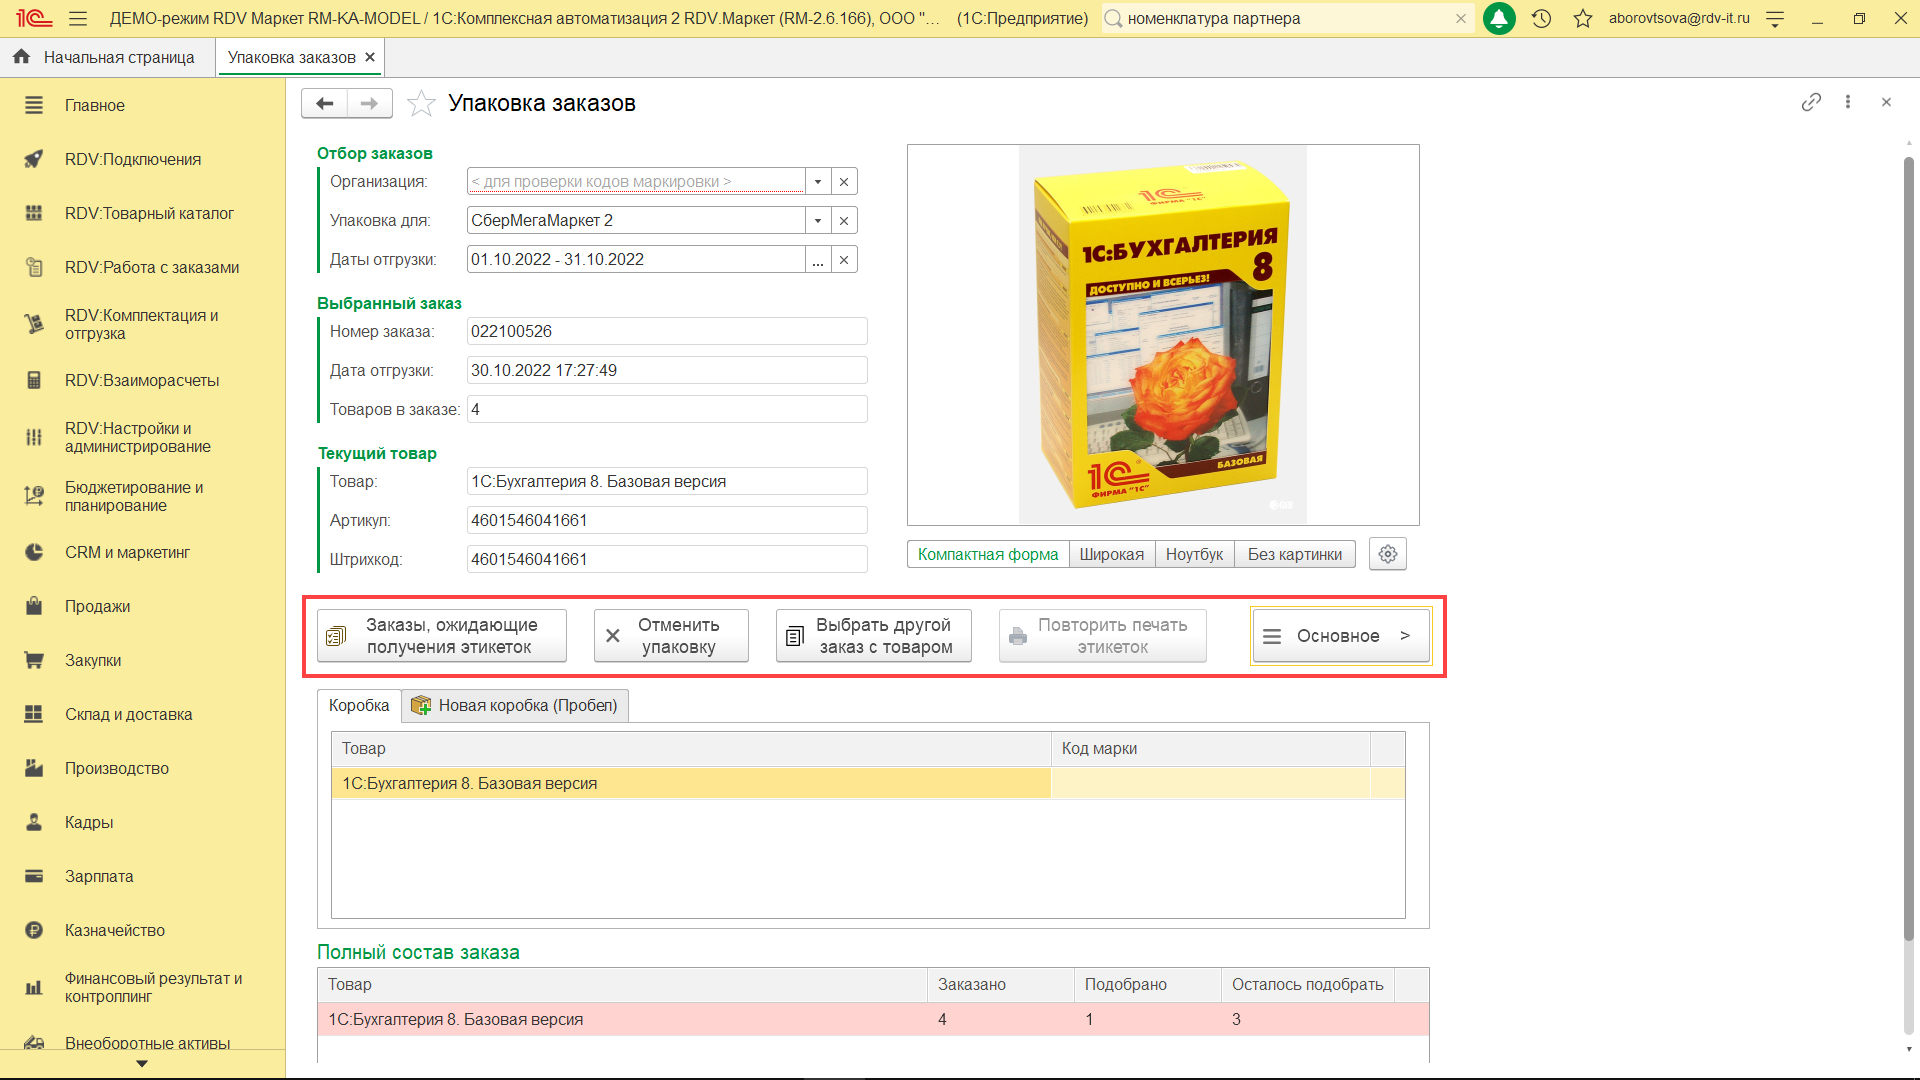Click the favorites star in title bar
Viewport: 1920px width, 1080px height.
click(x=1582, y=18)
